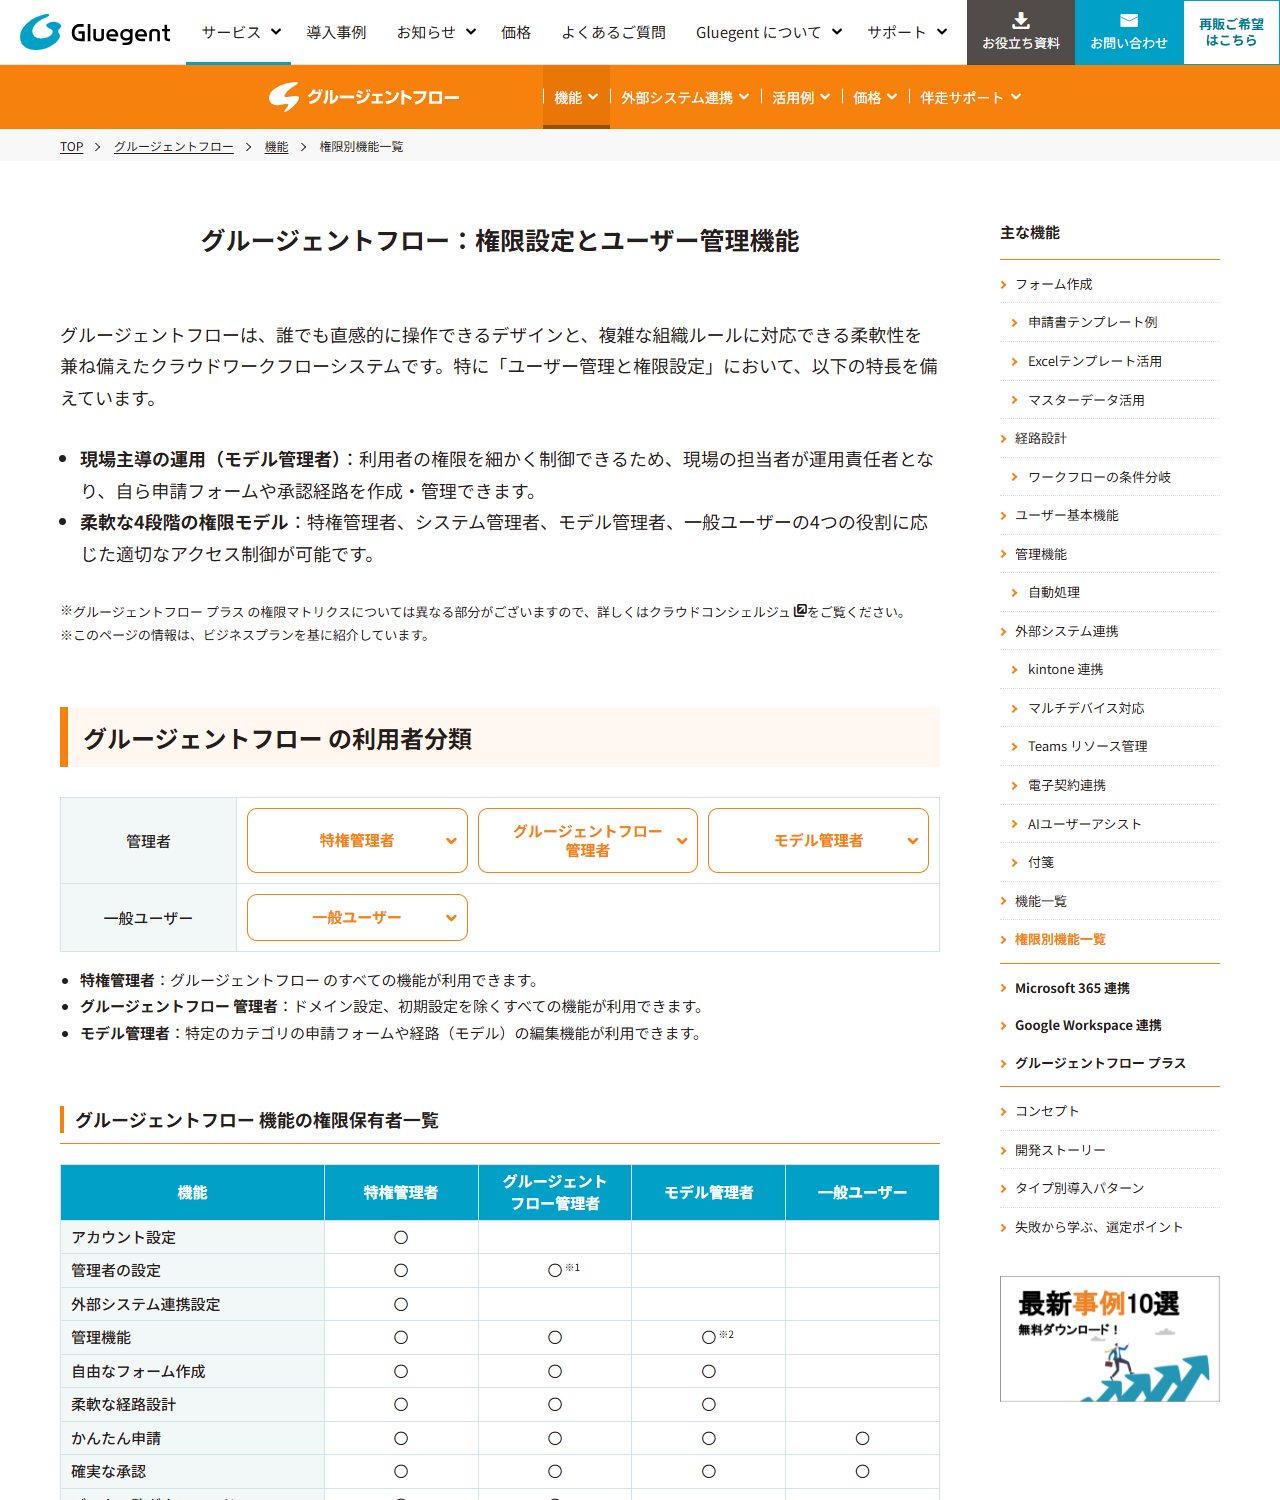Open Teams リソース管理 sidebar link
This screenshot has width=1280, height=1500.
click(1088, 746)
